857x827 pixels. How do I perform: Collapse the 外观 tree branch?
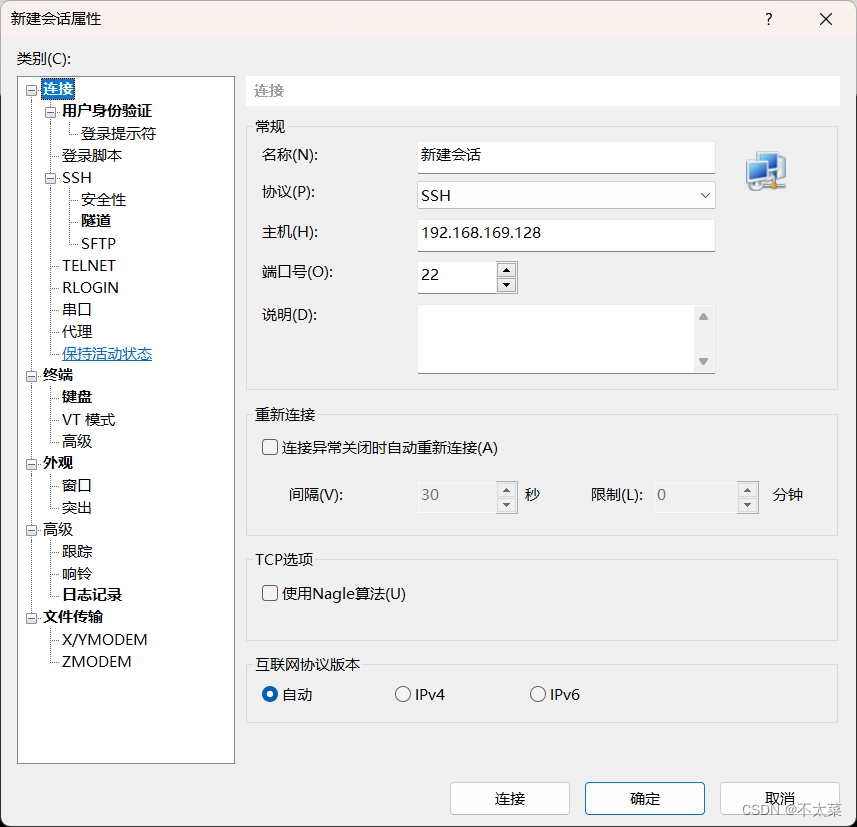coord(31,463)
